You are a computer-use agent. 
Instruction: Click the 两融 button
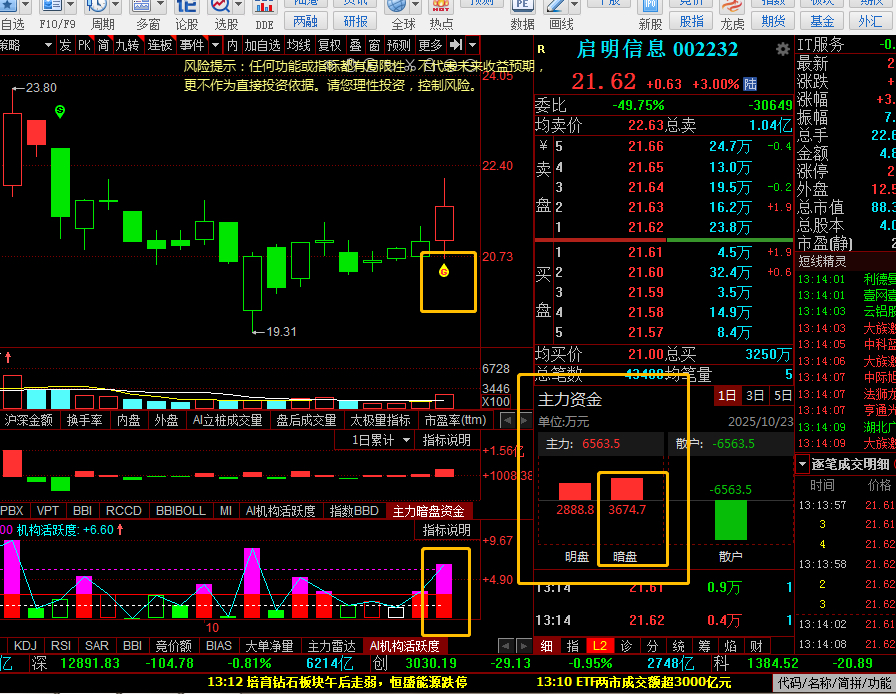coord(305,22)
